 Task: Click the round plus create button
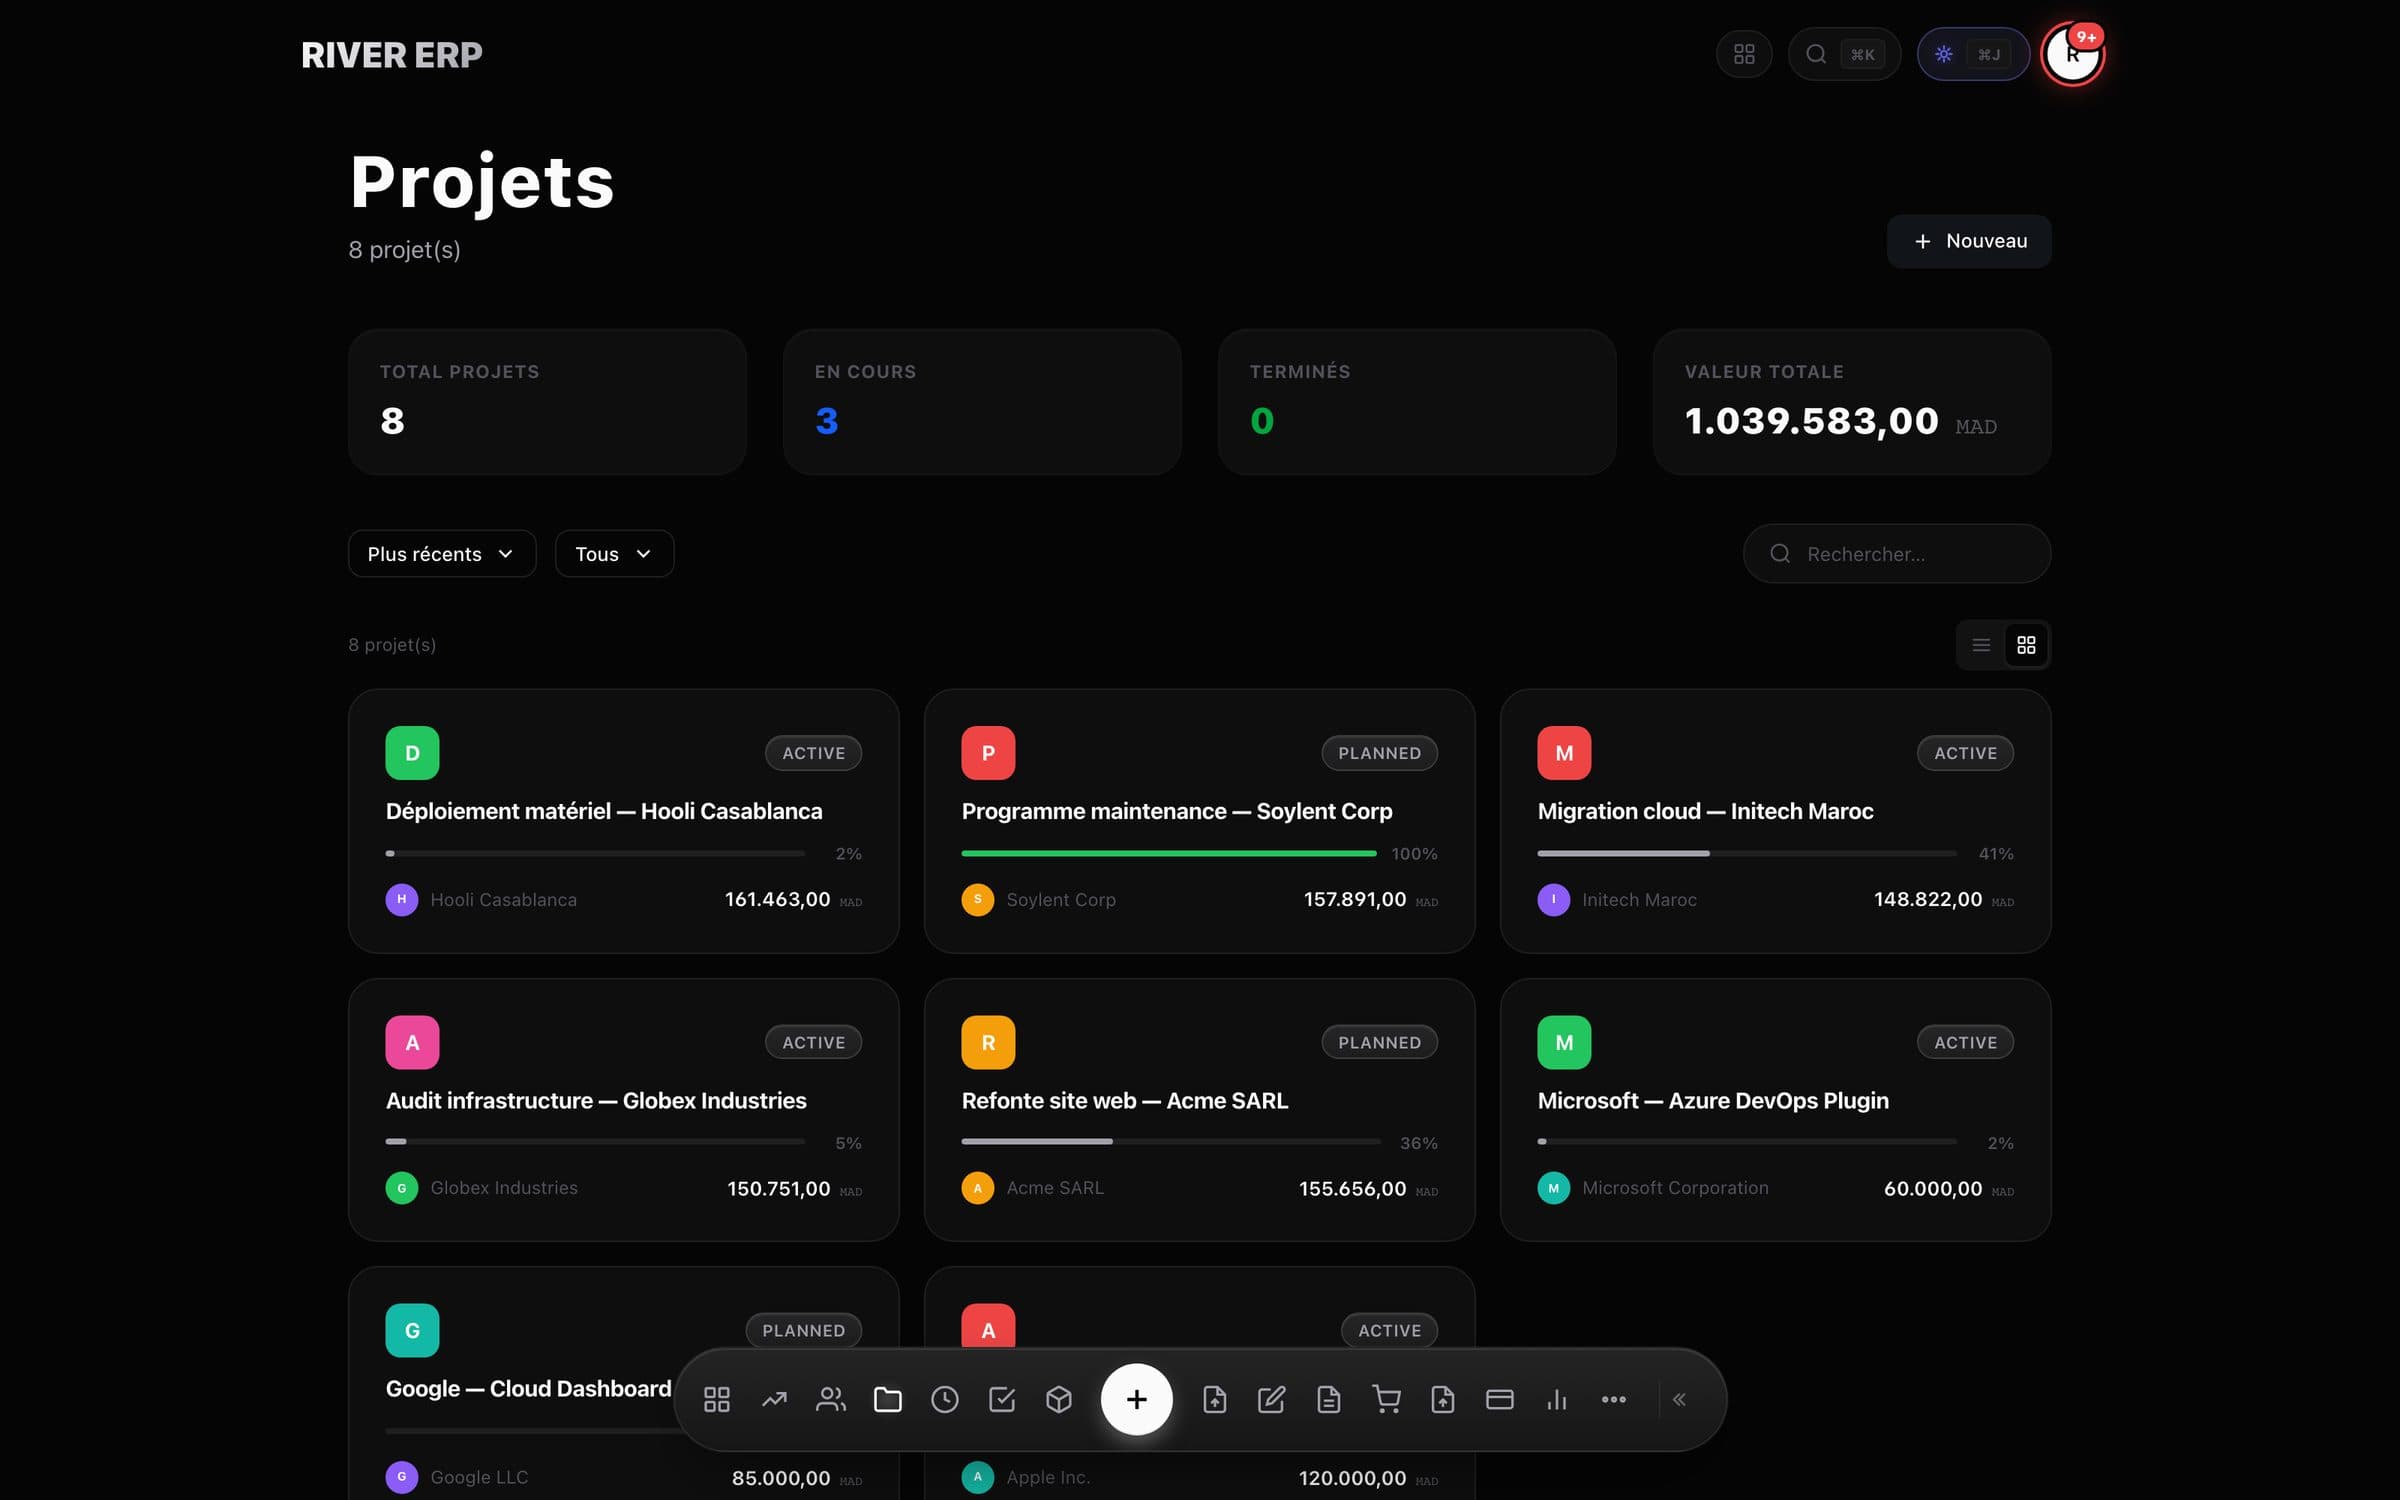click(x=1136, y=1399)
